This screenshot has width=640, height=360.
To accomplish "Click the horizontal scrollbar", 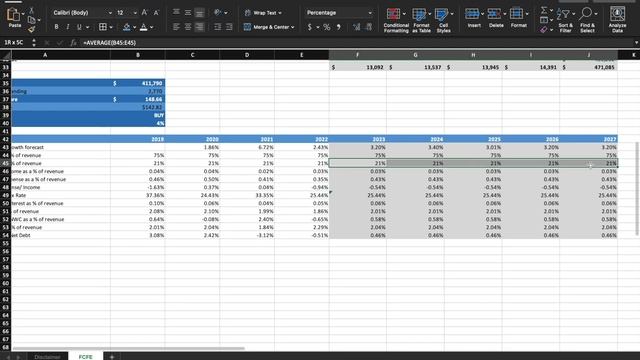I will coord(129,348).
